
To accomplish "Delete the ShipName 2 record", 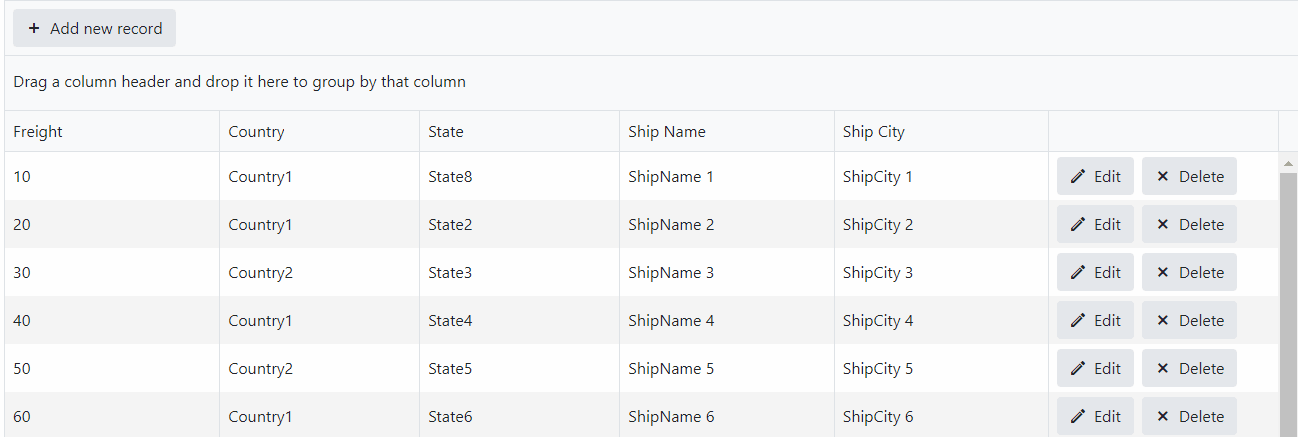I will pos(1189,225).
